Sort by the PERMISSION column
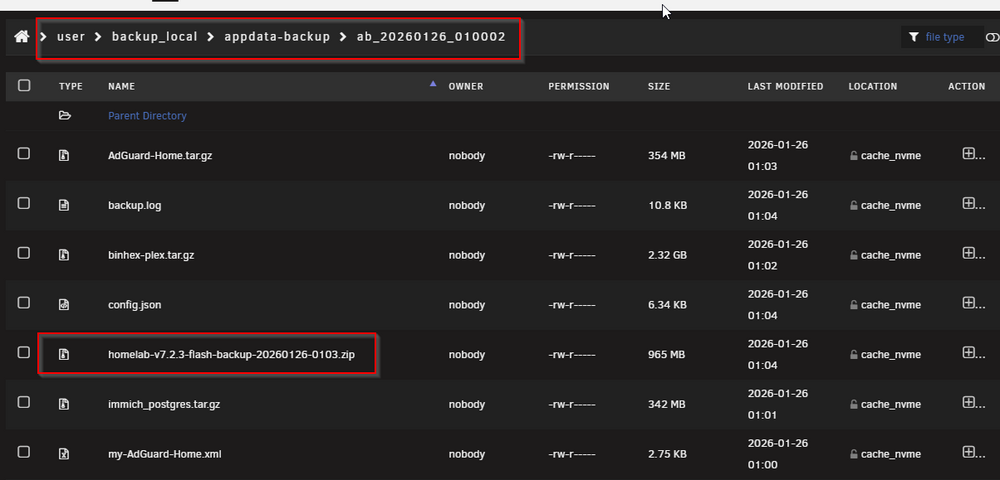 click(578, 86)
